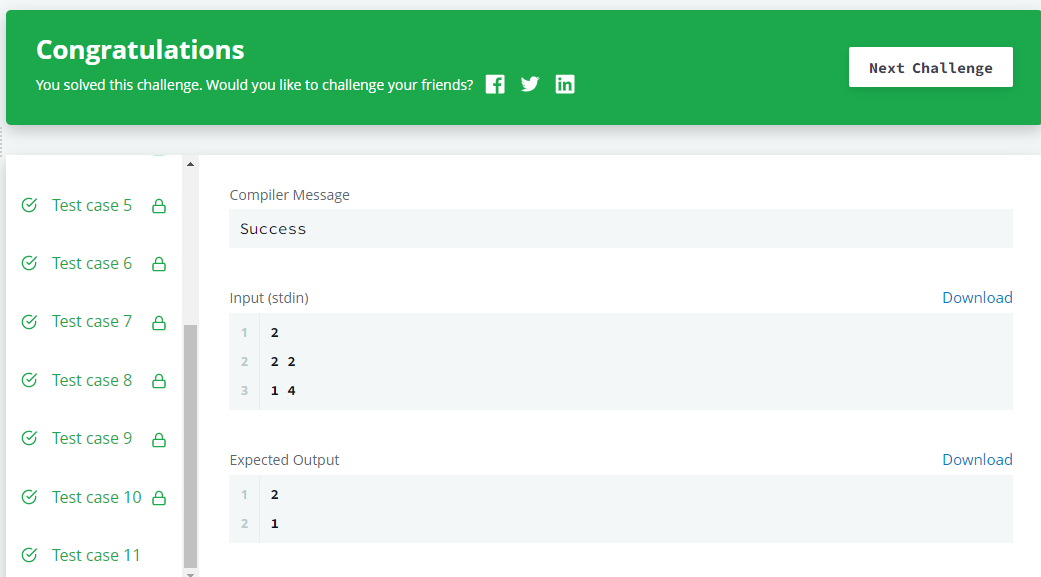Image resolution: width=1041 pixels, height=577 pixels.
Task: Click passed checkmark of Test case 7
Action: point(29,322)
